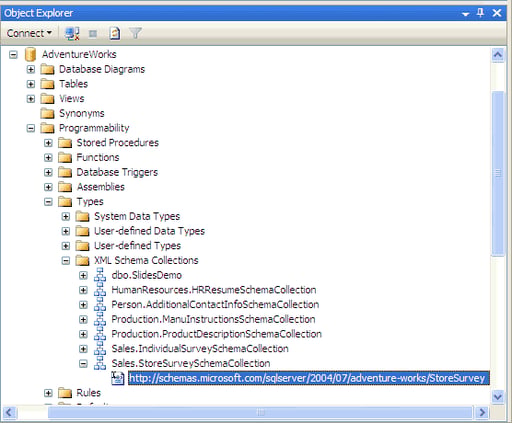This screenshot has width=512, height=423.
Task: Click the Synonyms folder icon
Action: (47, 113)
